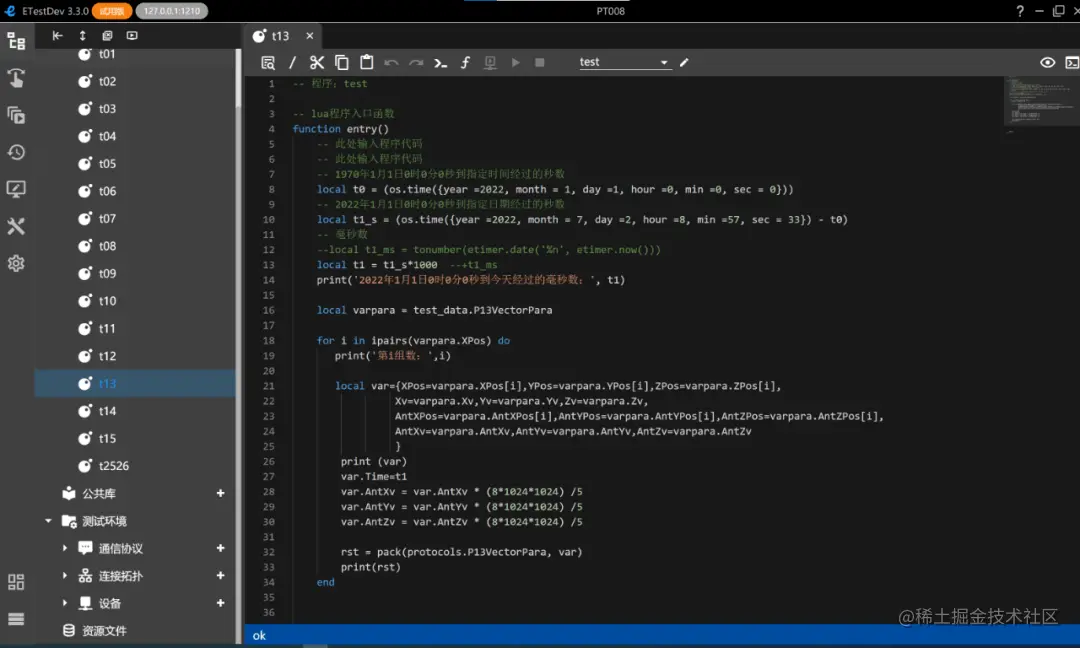
Task: Click the scissors cut icon in editor toolbar
Action: (x=317, y=62)
